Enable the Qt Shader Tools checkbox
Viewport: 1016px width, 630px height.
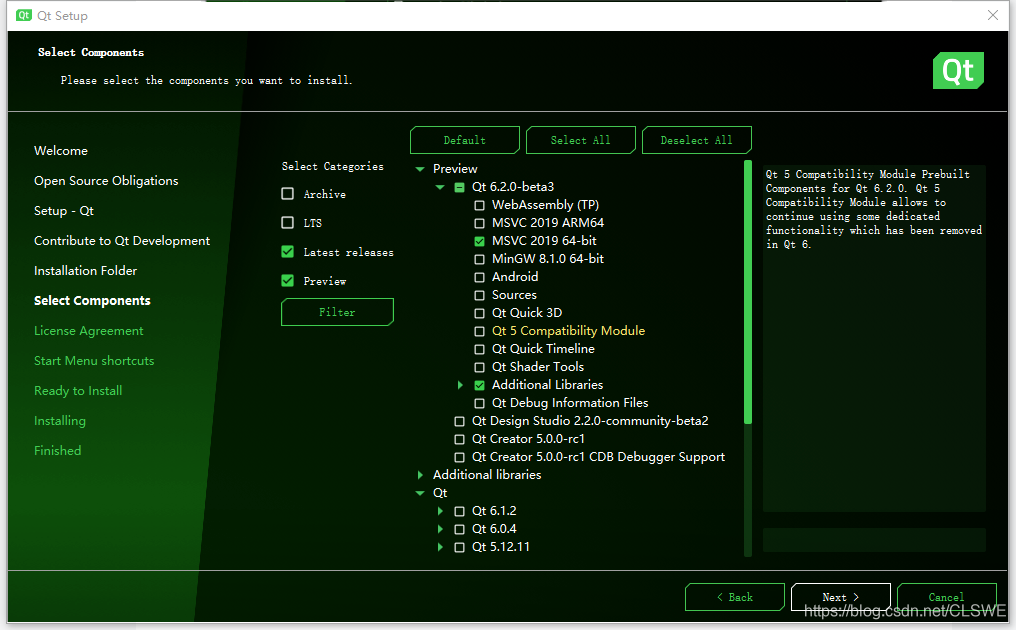coord(479,368)
